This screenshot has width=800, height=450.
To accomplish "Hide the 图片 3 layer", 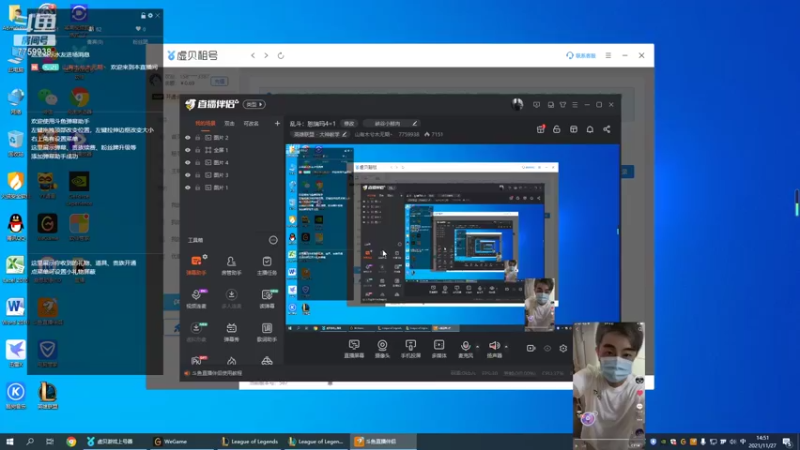I will click(188, 175).
